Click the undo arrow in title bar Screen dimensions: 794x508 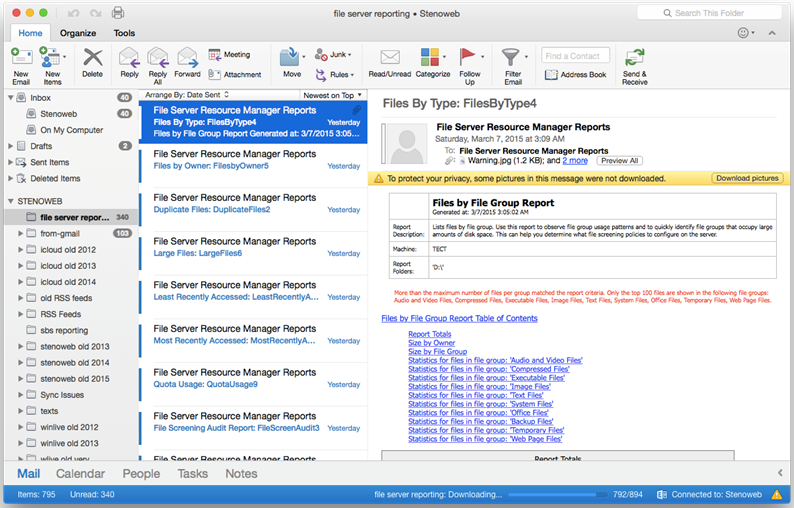click(74, 13)
